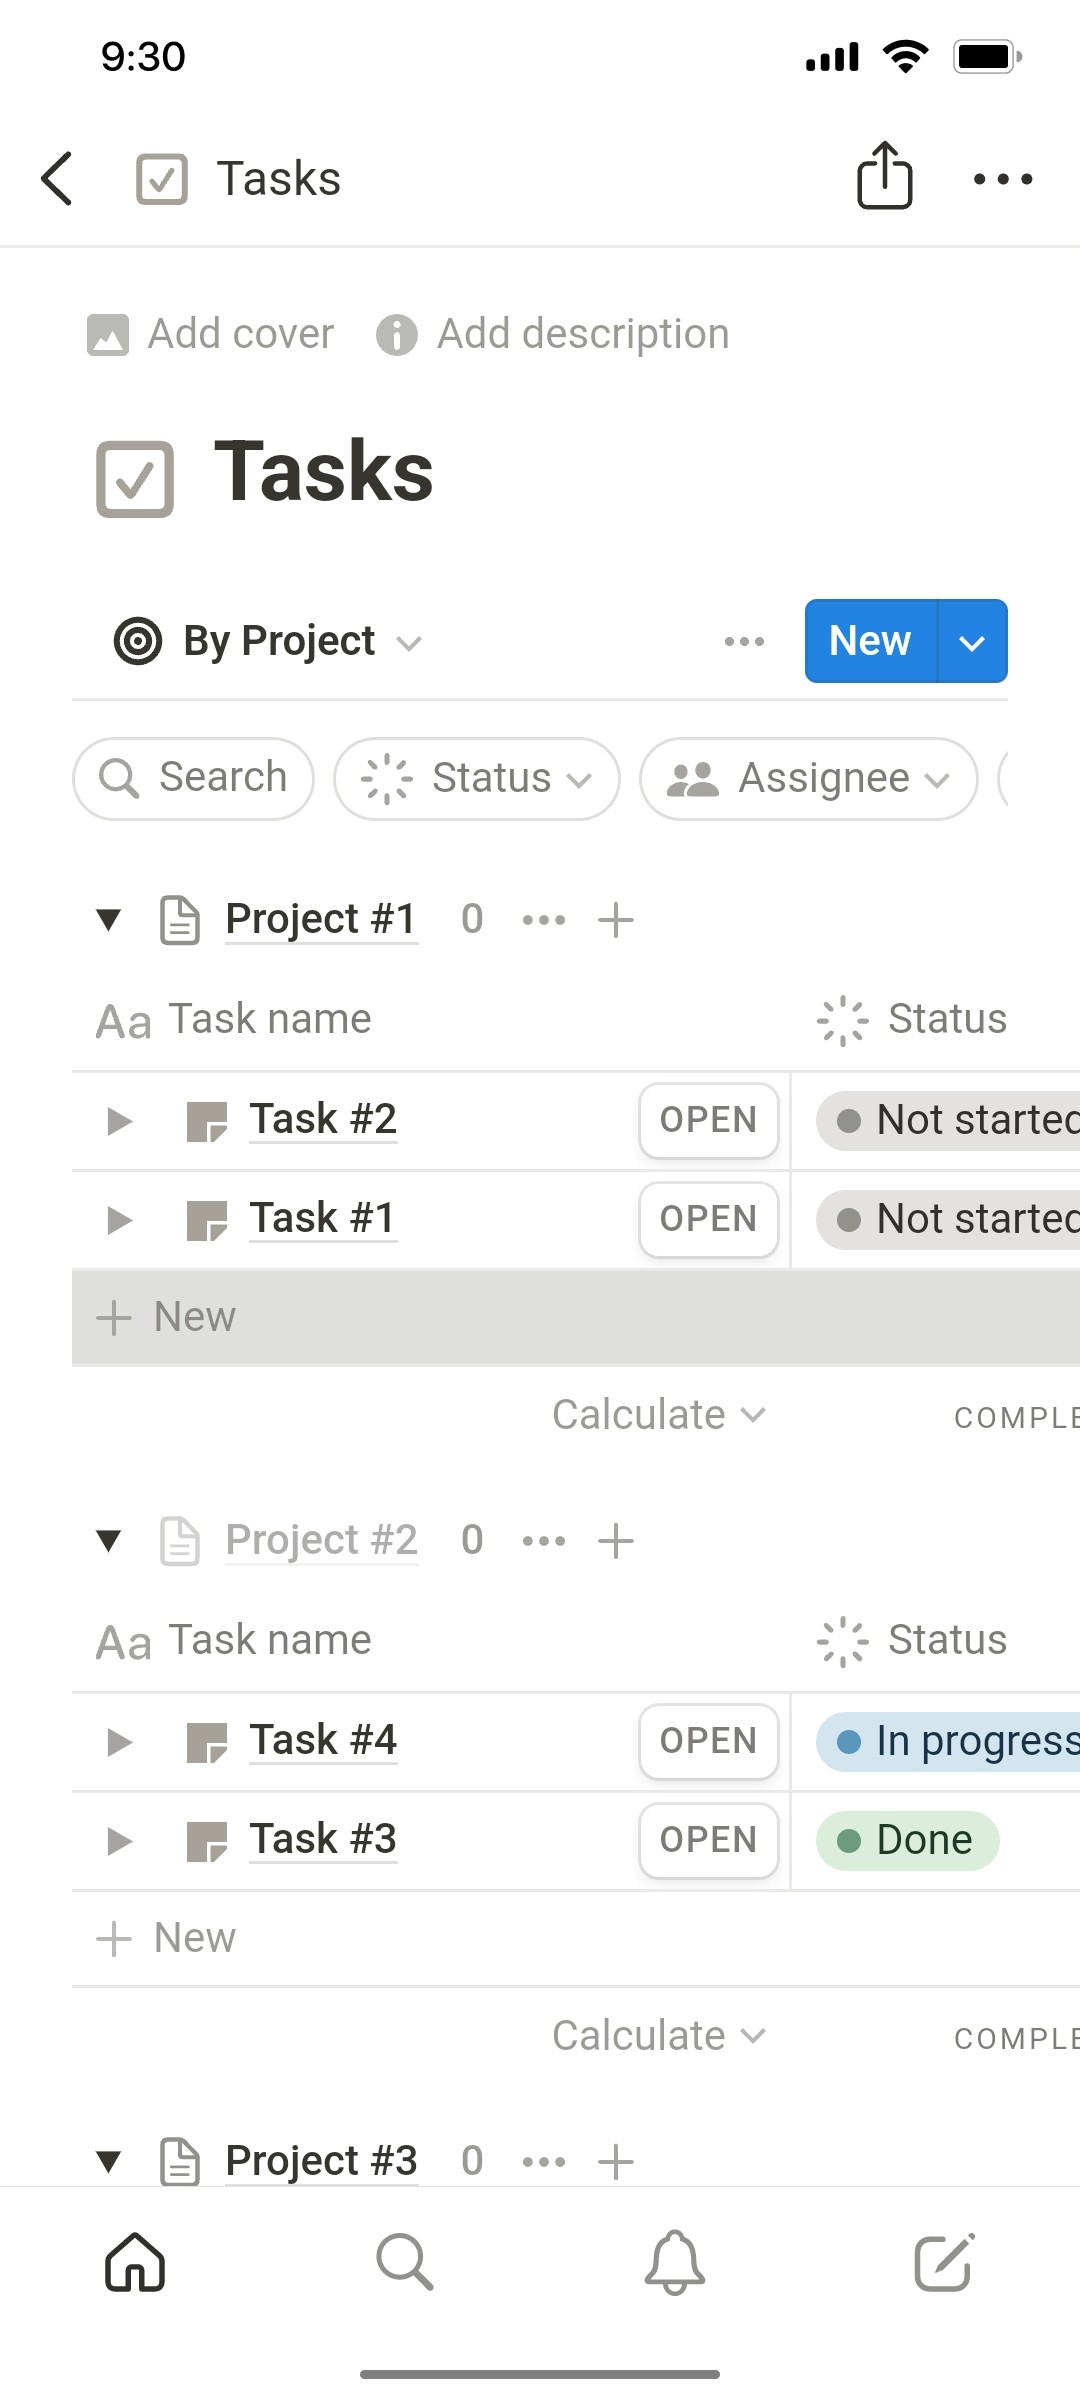Expand Task #3 sub-items
The image size is (1080, 2400).
pos(119,1841)
